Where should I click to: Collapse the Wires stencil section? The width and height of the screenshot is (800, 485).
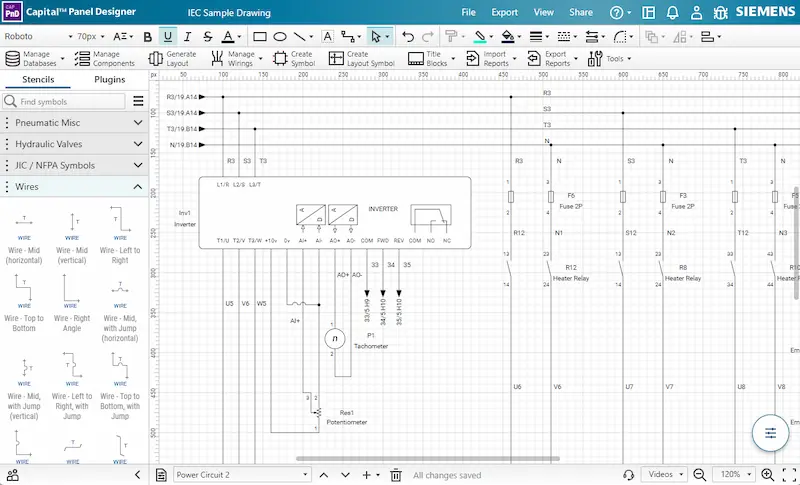coord(138,186)
